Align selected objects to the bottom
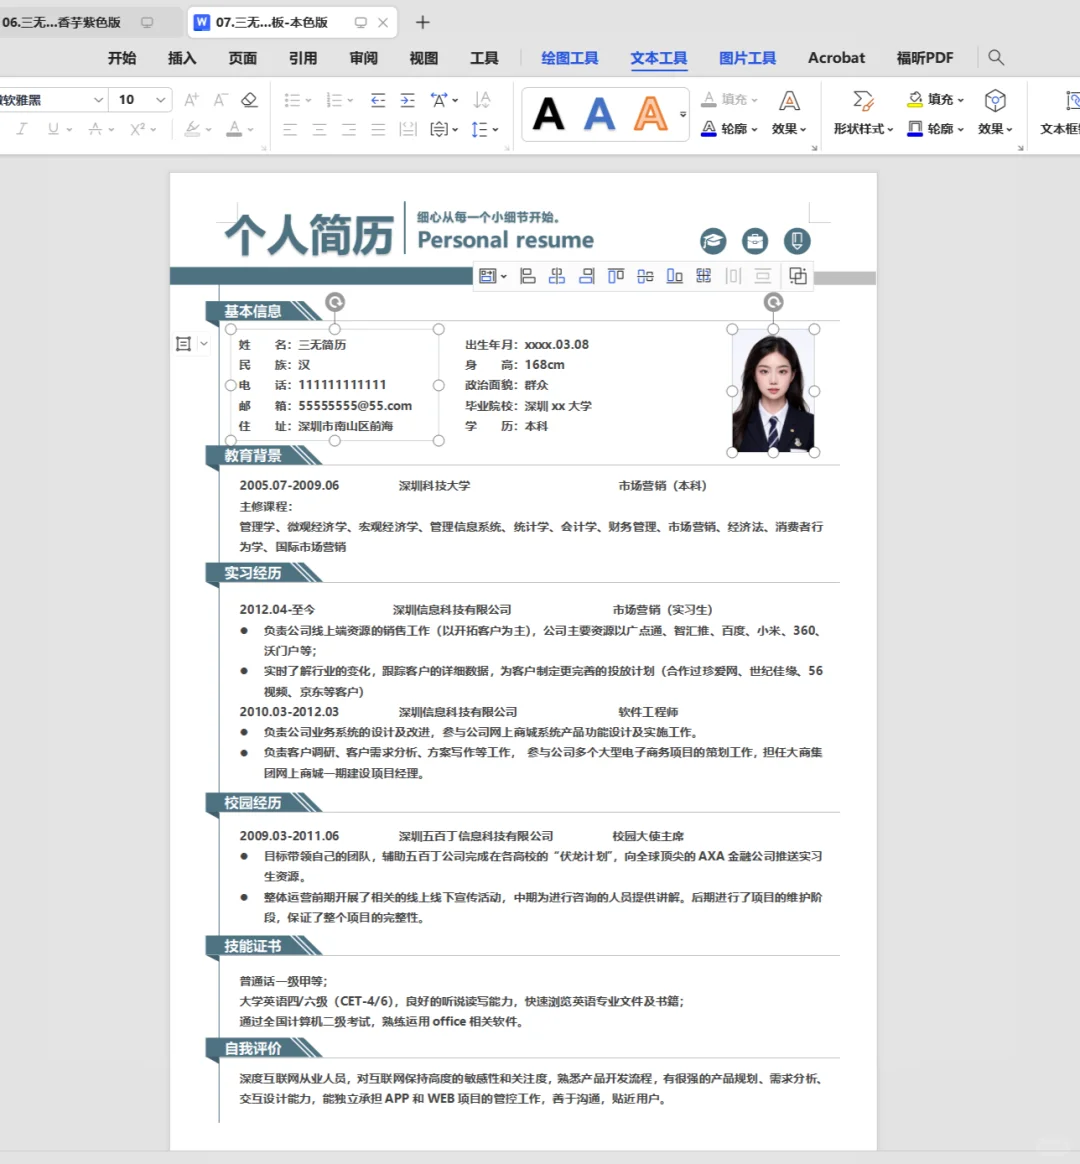The image size is (1080, 1164). coord(674,276)
